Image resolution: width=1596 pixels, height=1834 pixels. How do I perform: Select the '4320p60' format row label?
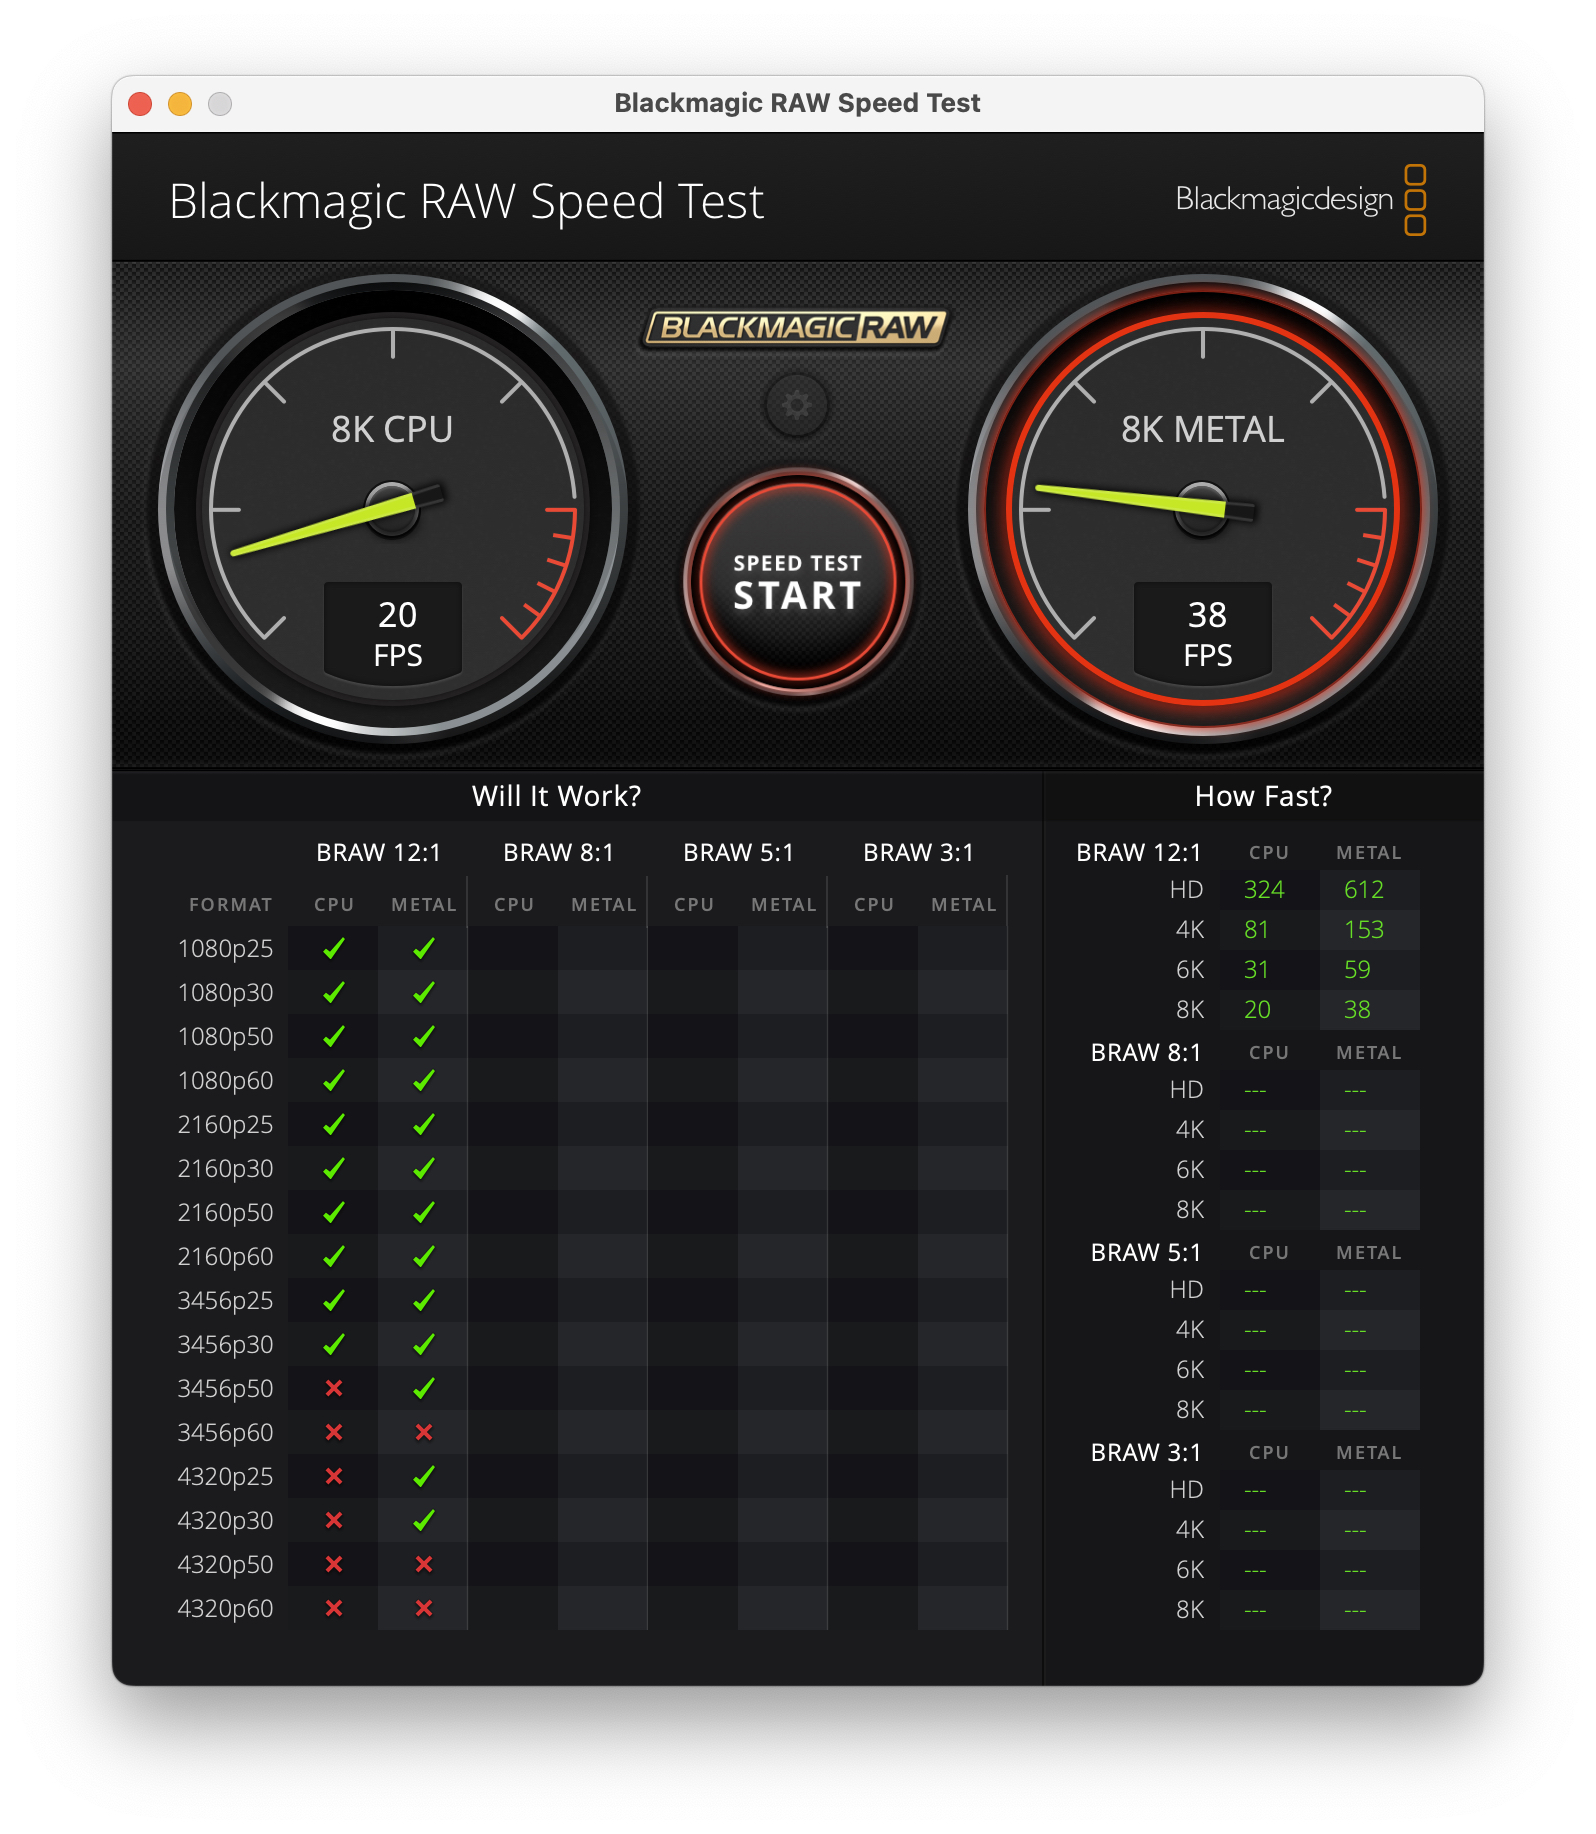click(x=225, y=1609)
